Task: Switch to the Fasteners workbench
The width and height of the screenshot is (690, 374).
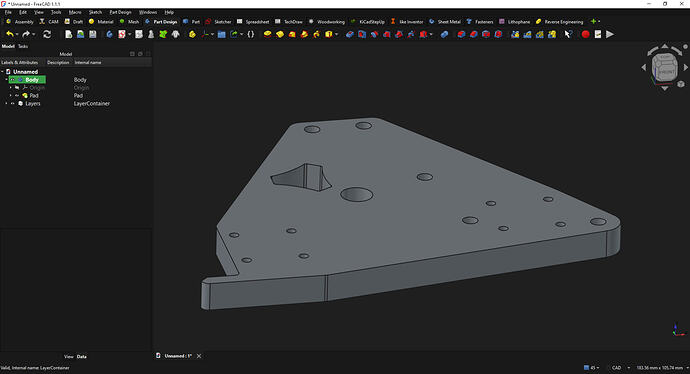Action: tap(480, 22)
